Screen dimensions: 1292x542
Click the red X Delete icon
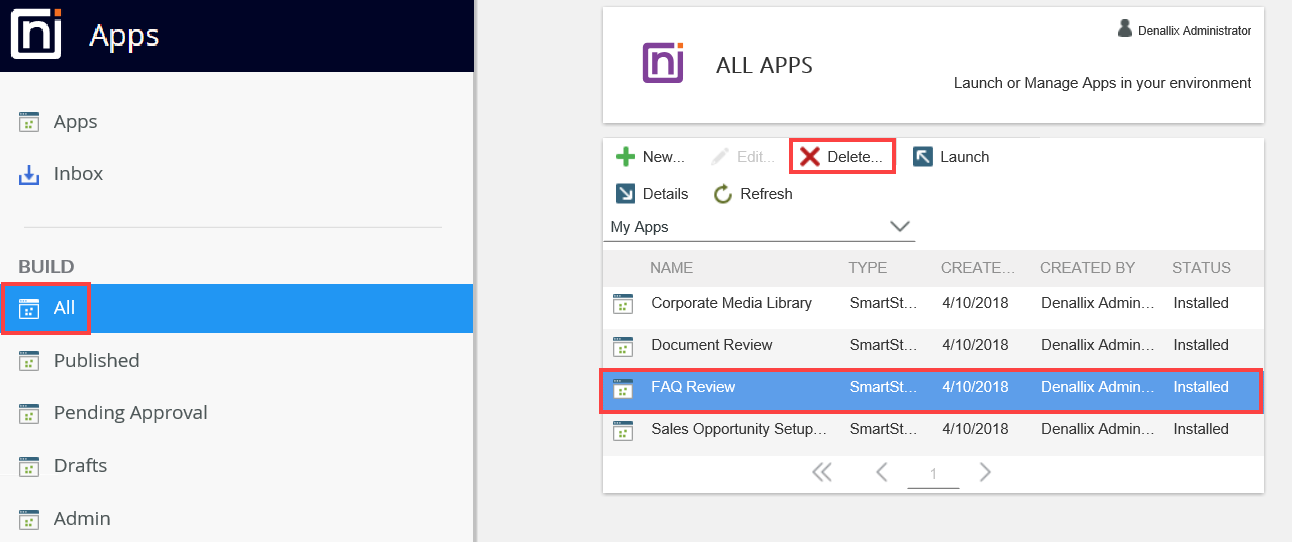click(810, 157)
